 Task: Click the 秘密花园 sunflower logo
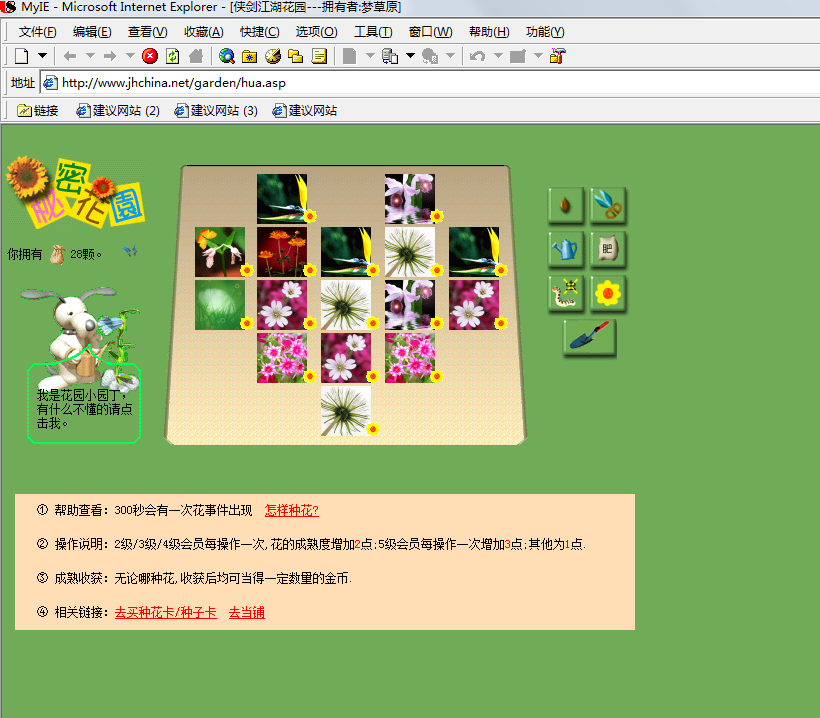click(x=75, y=193)
